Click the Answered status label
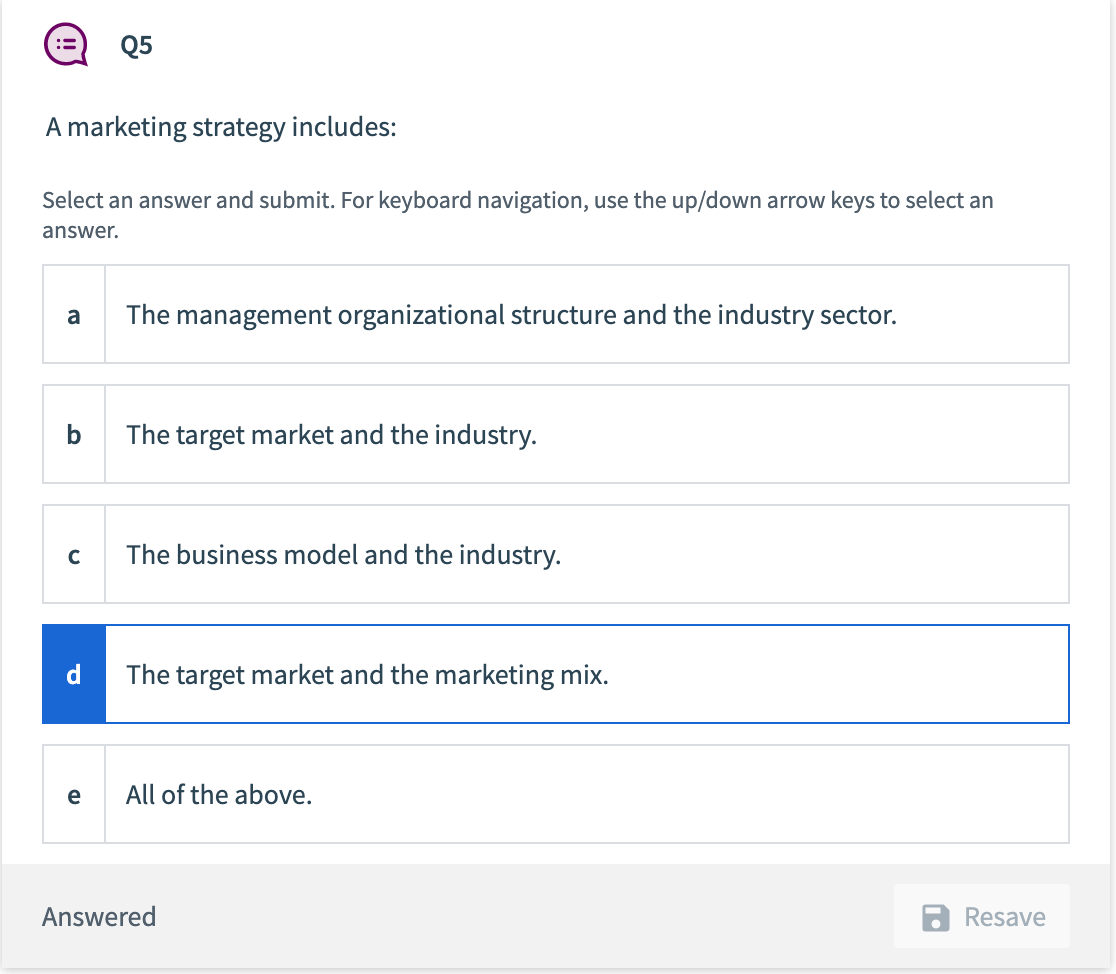This screenshot has width=1116, height=974. click(x=99, y=916)
